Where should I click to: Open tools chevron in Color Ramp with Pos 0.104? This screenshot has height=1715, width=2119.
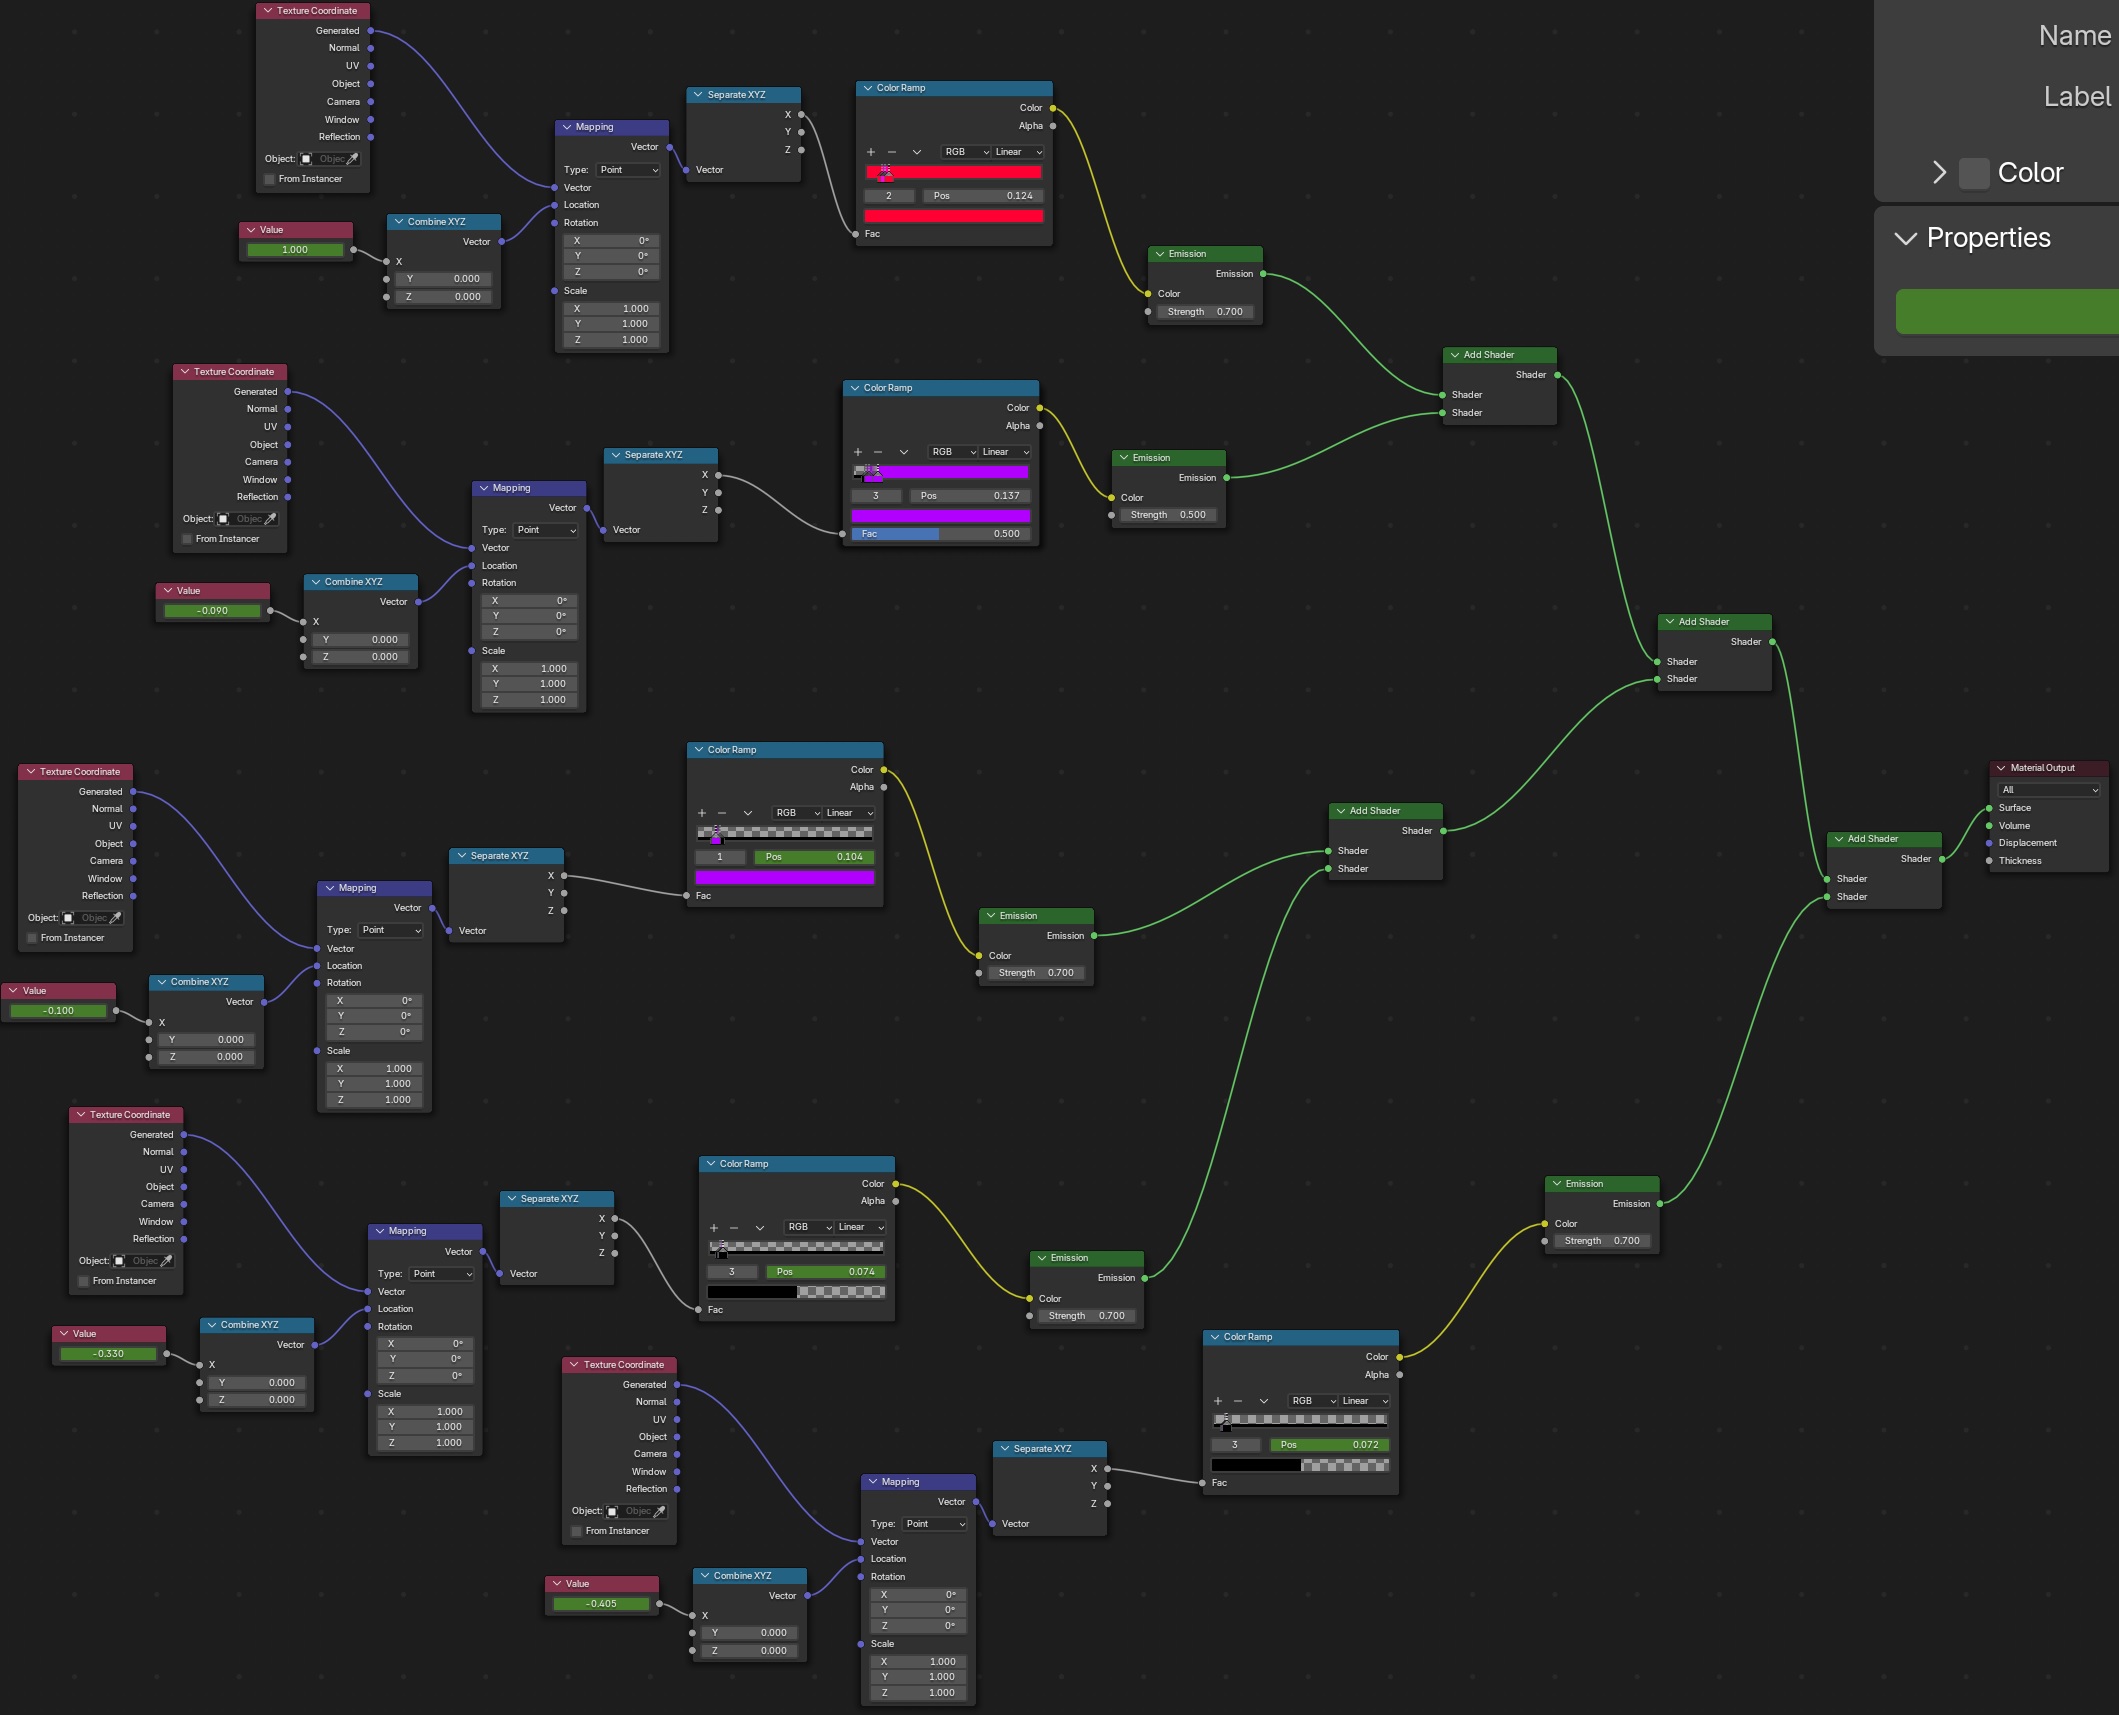pyautogui.click(x=748, y=813)
